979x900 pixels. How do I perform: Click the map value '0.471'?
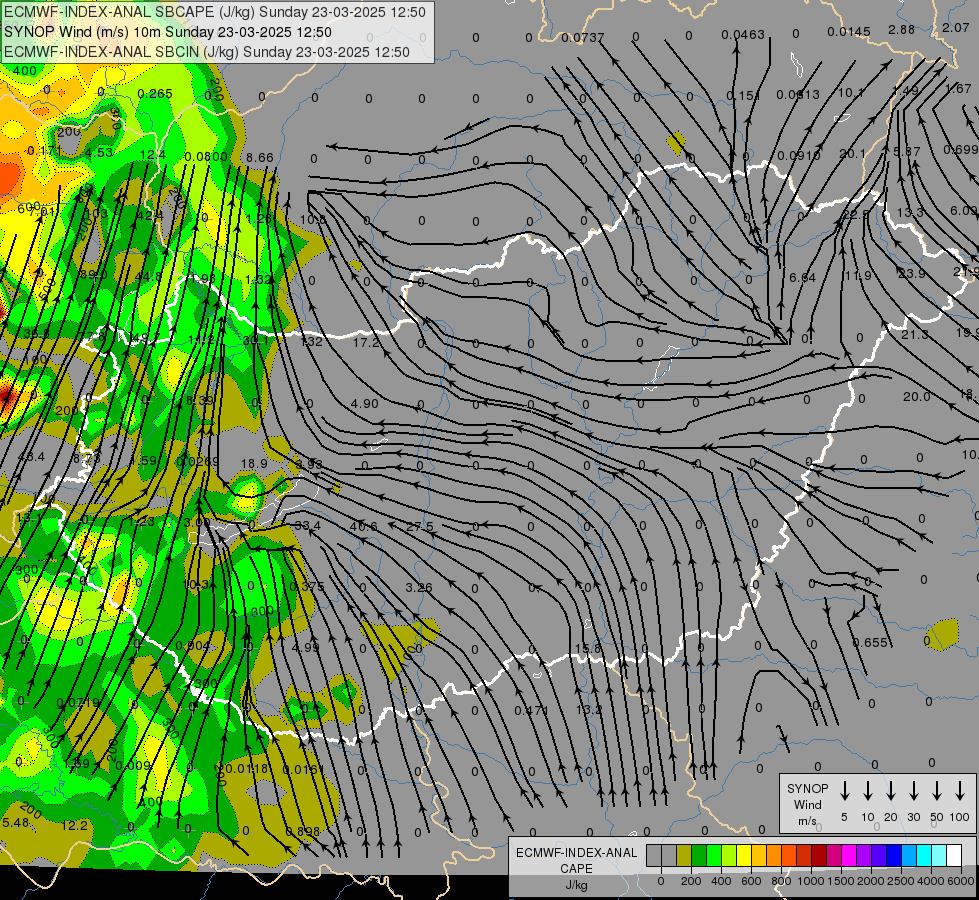coord(532,710)
